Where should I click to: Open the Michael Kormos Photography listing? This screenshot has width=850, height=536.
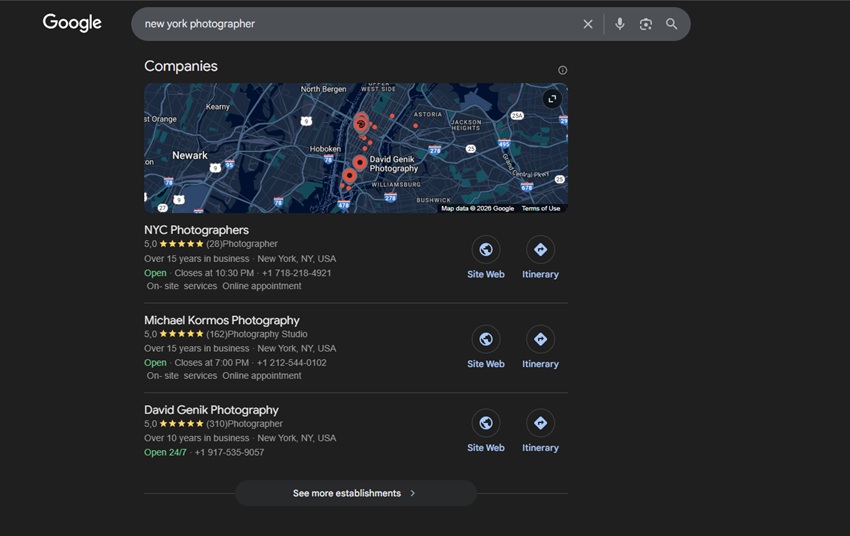click(222, 320)
